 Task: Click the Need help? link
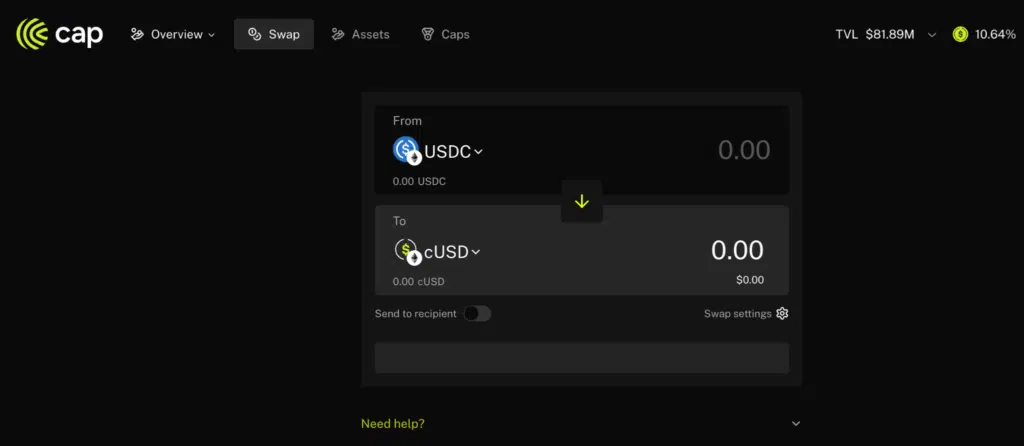coord(392,424)
